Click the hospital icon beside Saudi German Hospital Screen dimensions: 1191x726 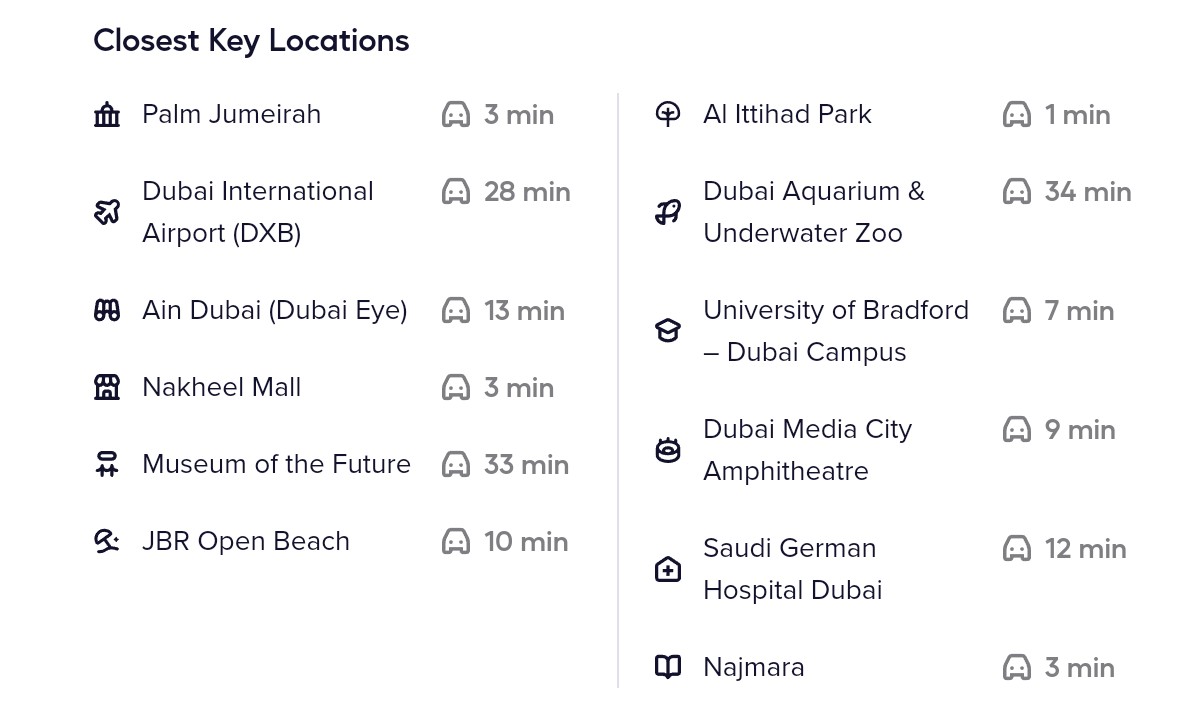click(668, 570)
